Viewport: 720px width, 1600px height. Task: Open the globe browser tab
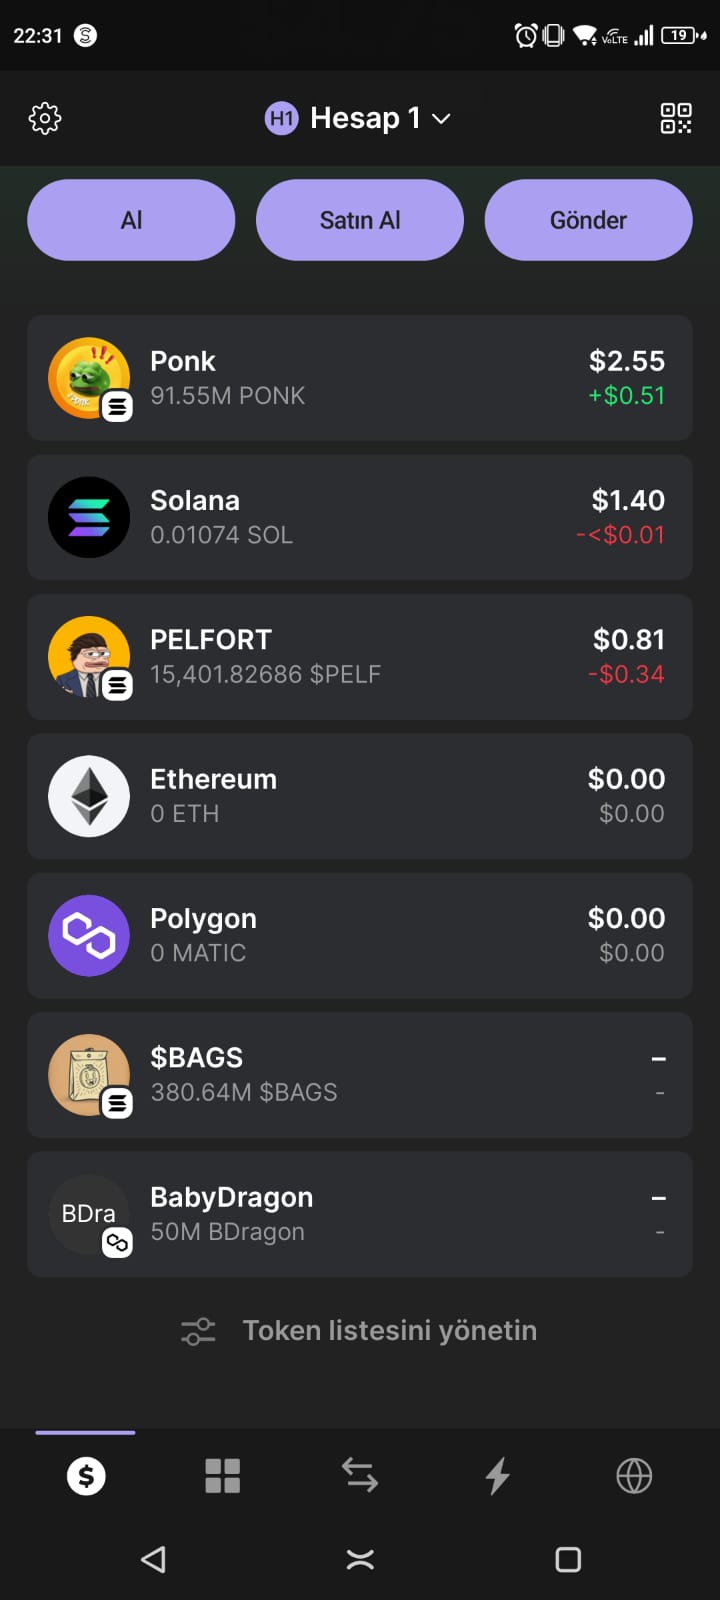click(634, 1476)
